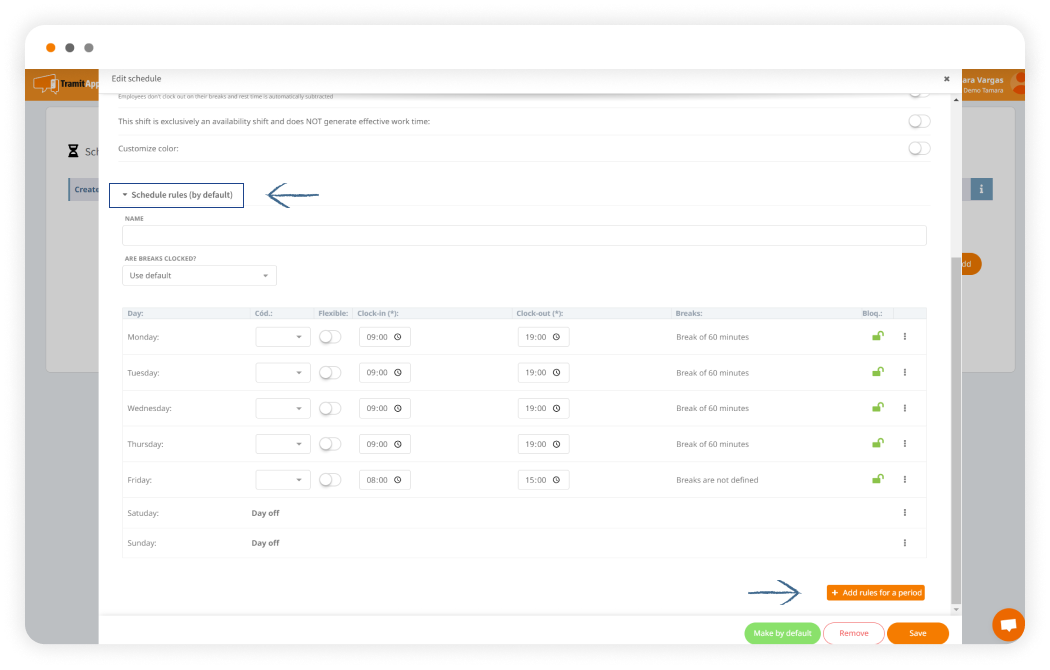Open Sunday's three-dot options menu
Screen dimensions: 1050x670
click(905, 543)
